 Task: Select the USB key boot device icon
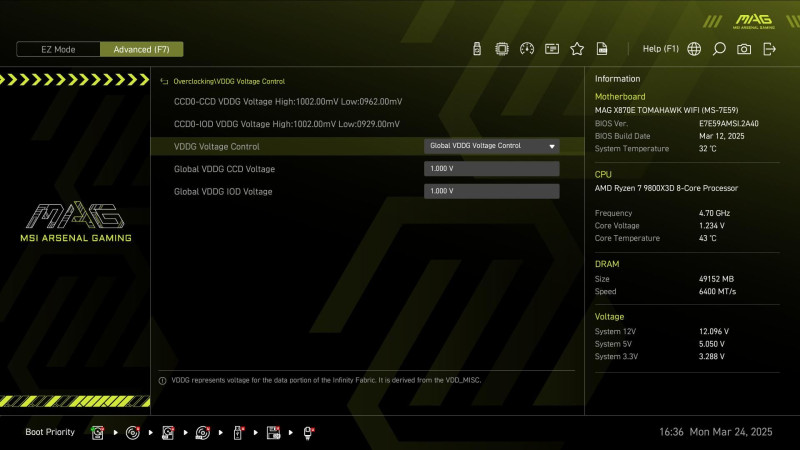click(x=238, y=433)
